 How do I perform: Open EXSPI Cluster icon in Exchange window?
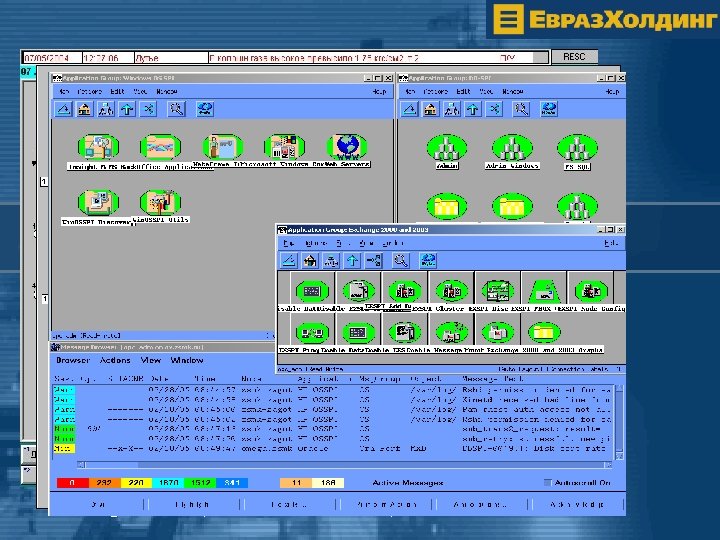click(x=452, y=291)
